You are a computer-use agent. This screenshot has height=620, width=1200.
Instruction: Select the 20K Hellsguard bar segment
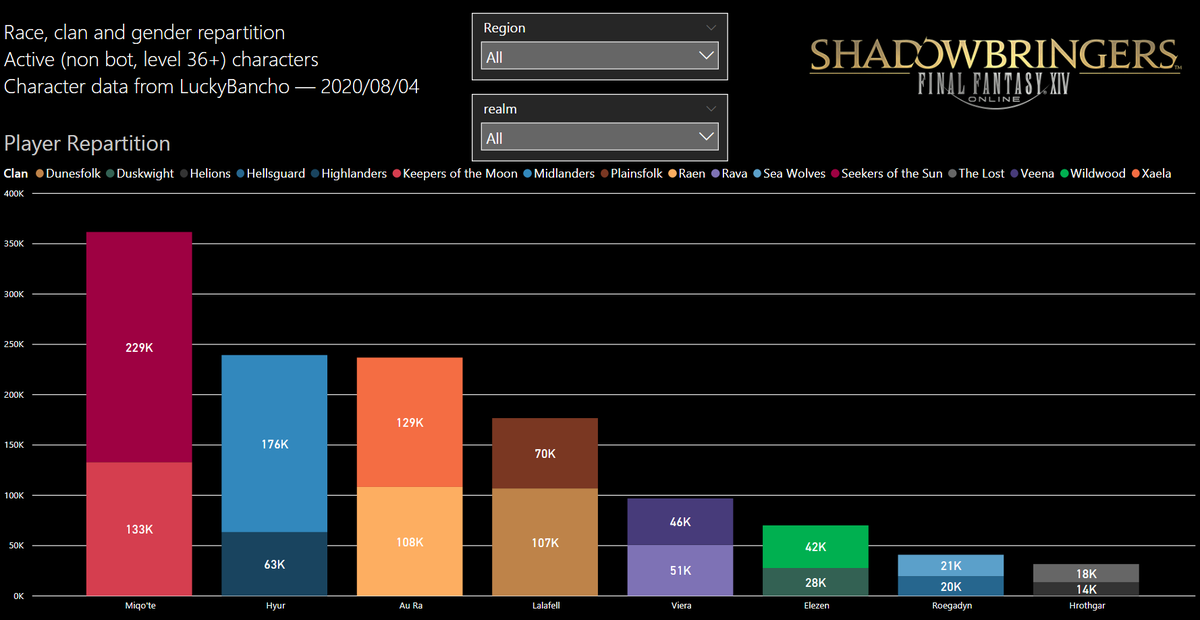[x=951, y=586]
